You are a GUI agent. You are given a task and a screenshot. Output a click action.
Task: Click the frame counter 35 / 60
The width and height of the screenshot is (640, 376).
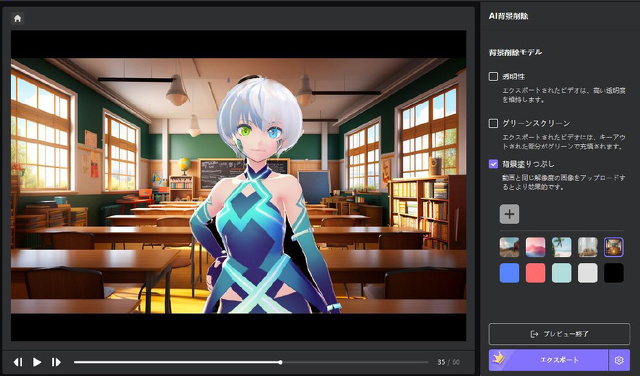pos(448,362)
